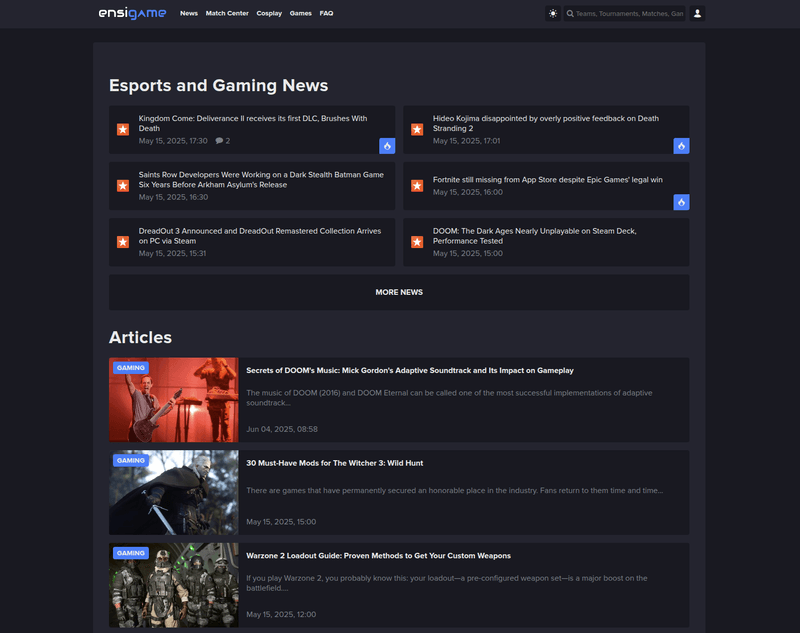Screen dimensions: 800x633
Task: Click the flame icon on Fortnite news
Action: tap(681, 202)
